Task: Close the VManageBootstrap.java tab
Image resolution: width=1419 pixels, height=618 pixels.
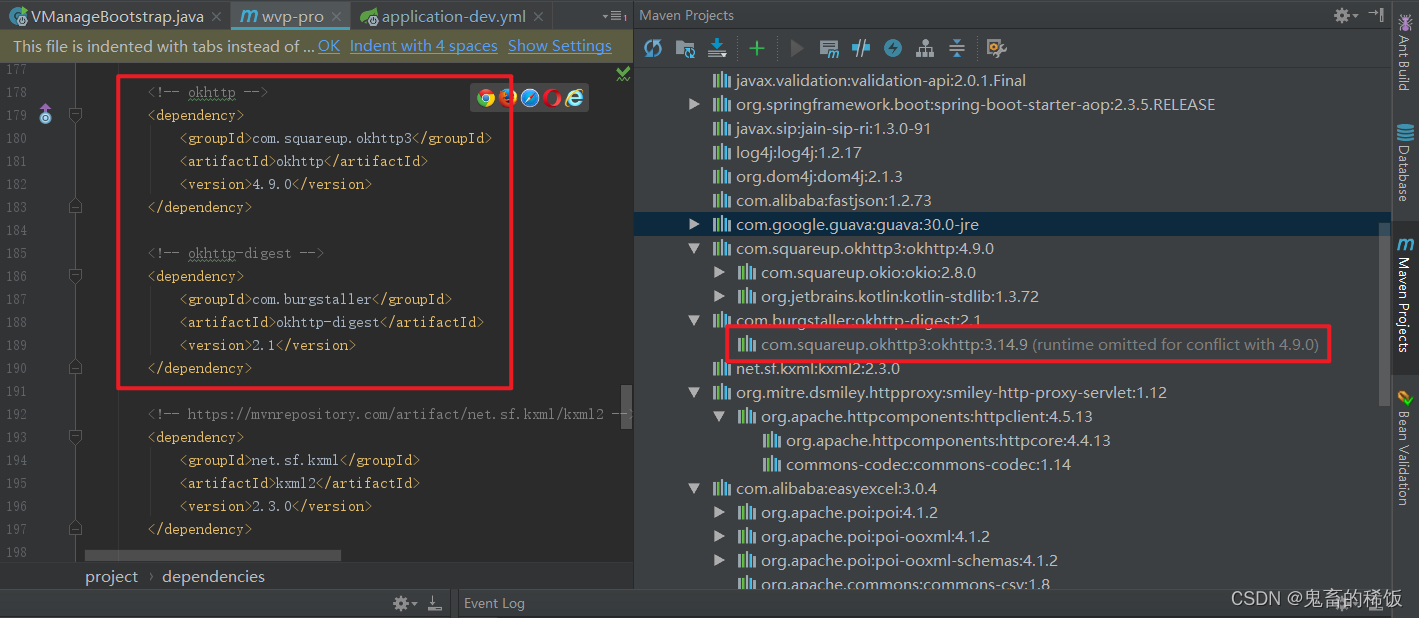Action: (217, 17)
